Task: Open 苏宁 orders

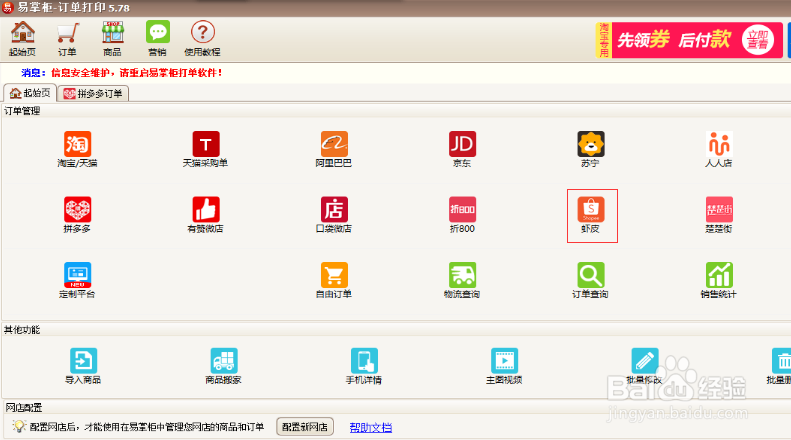Action: [591, 149]
